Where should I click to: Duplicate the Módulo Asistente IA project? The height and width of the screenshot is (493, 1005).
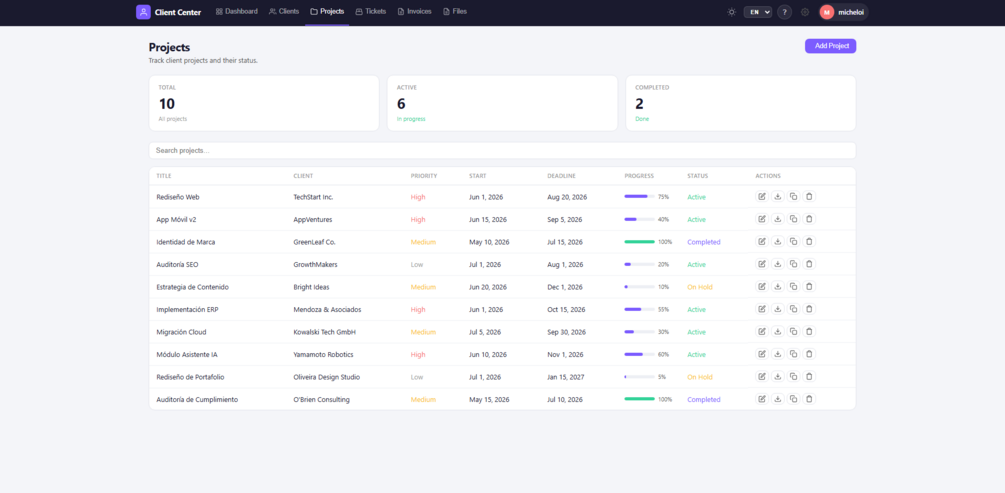click(x=793, y=354)
